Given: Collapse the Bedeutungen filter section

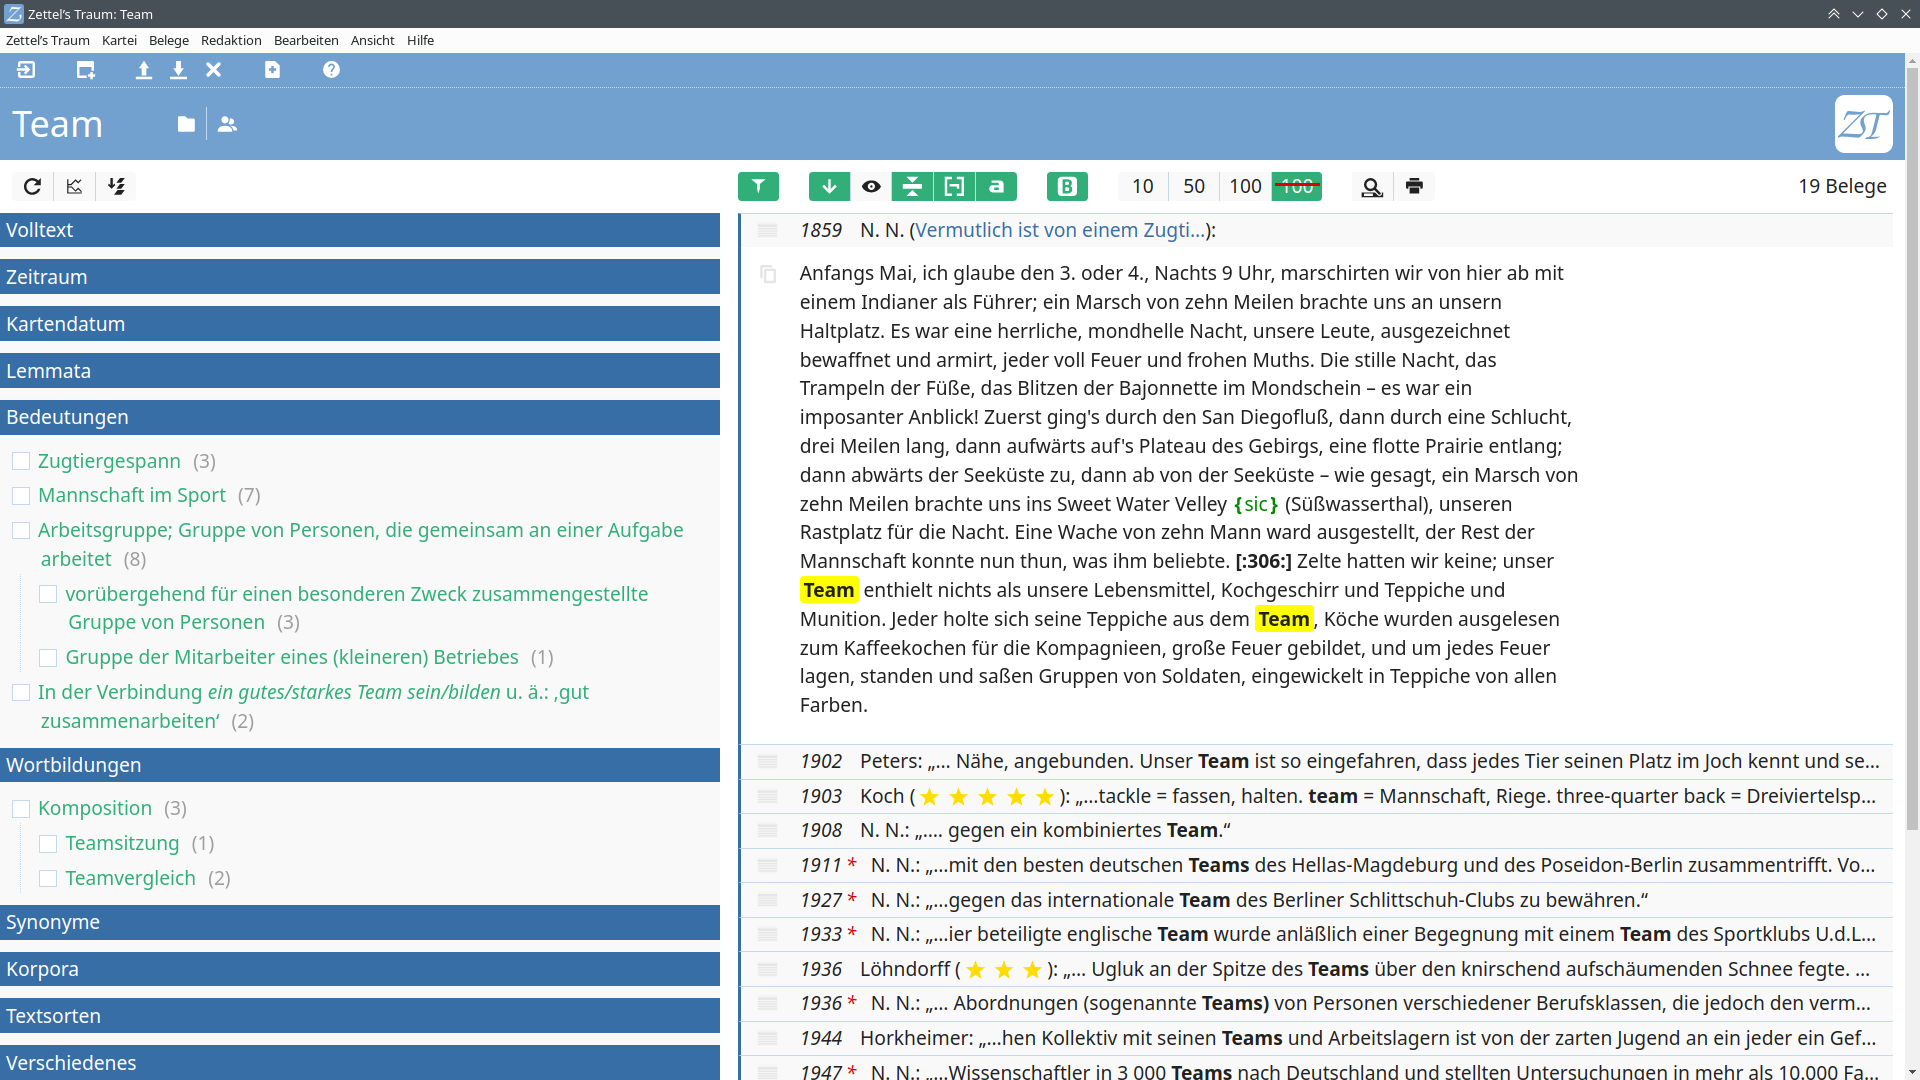Looking at the screenshot, I should tap(360, 417).
